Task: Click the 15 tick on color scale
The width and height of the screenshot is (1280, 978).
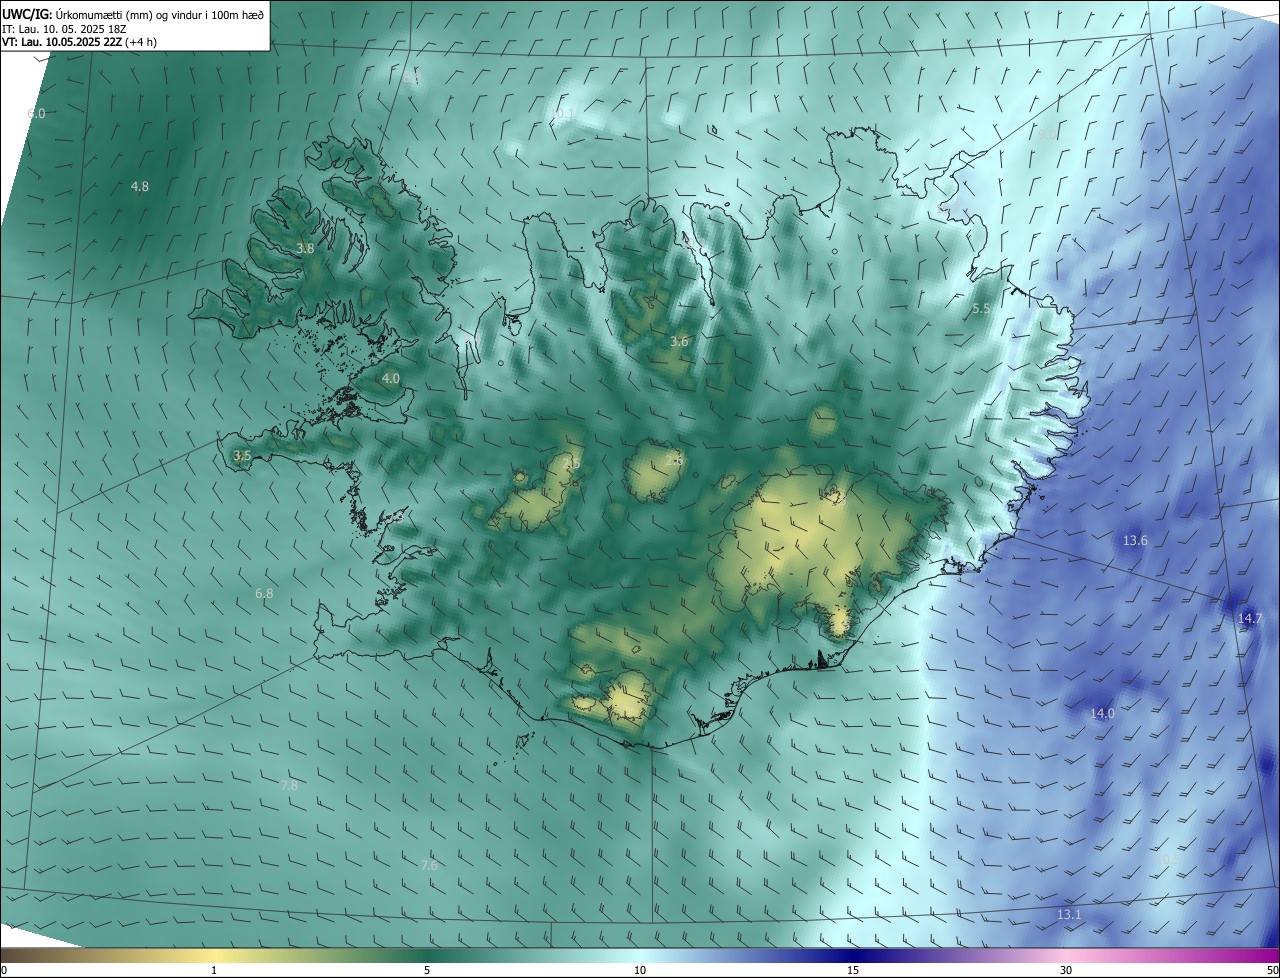Action: point(853,971)
